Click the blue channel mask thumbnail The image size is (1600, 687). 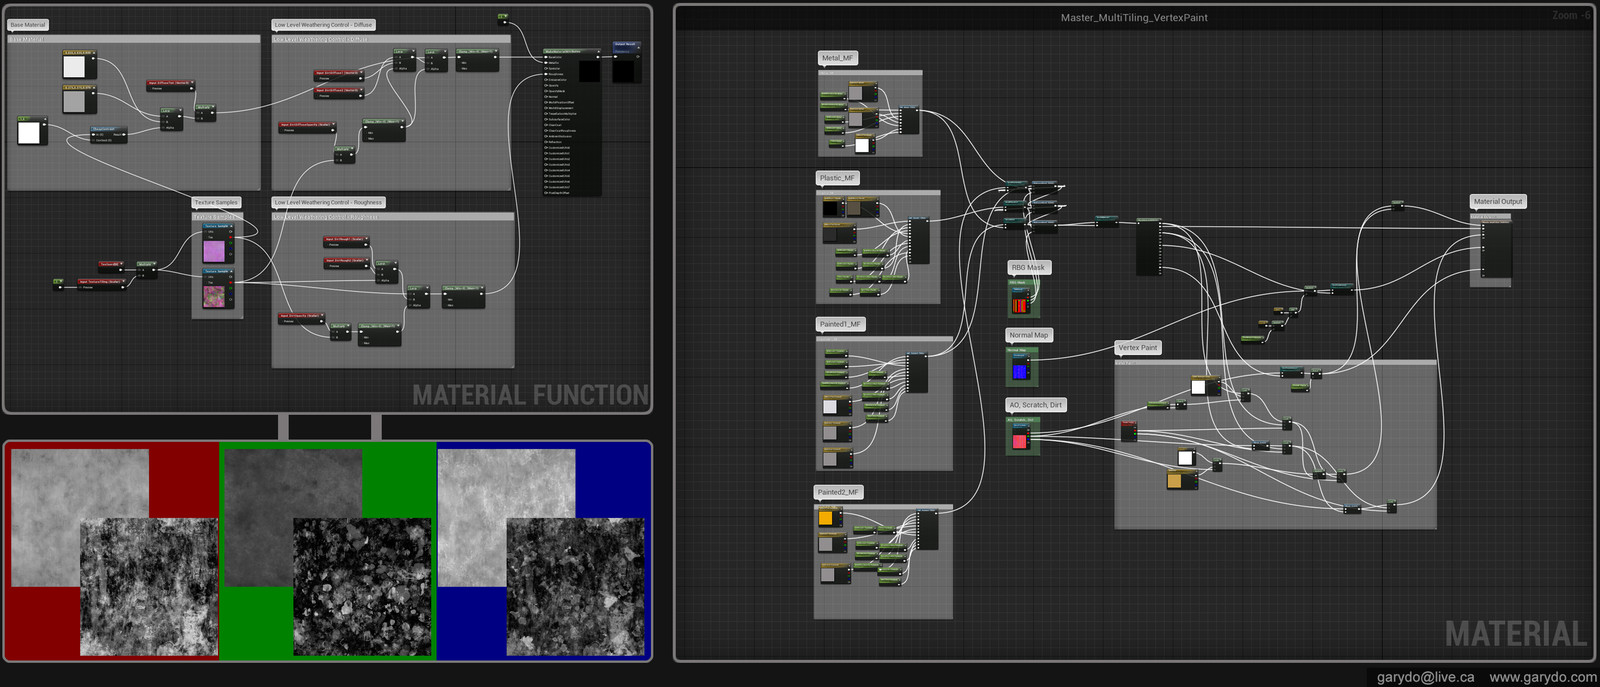pos(575,586)
